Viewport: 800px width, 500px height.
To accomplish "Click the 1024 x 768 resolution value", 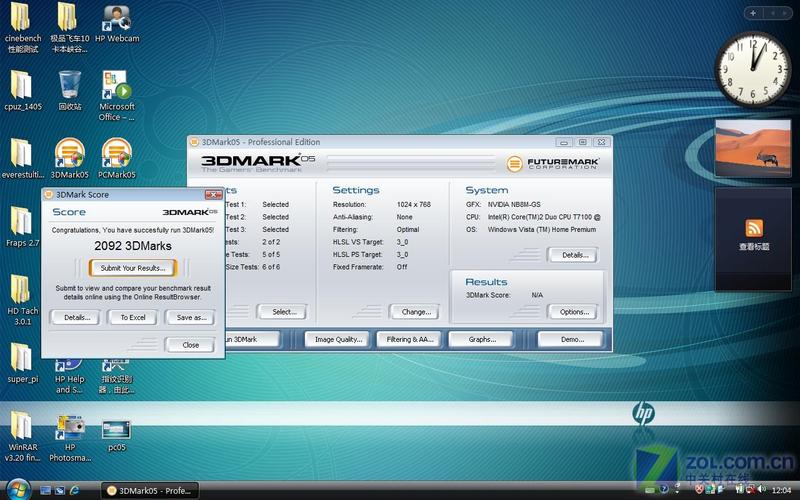I will (x=414, y=204).
